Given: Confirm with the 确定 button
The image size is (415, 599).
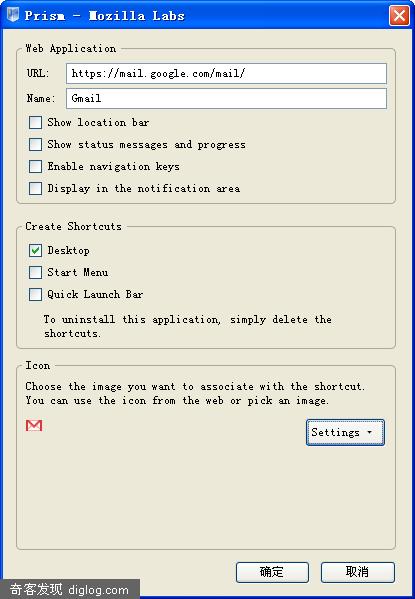Looking at the screenshot, I should [x=272, y=572].
